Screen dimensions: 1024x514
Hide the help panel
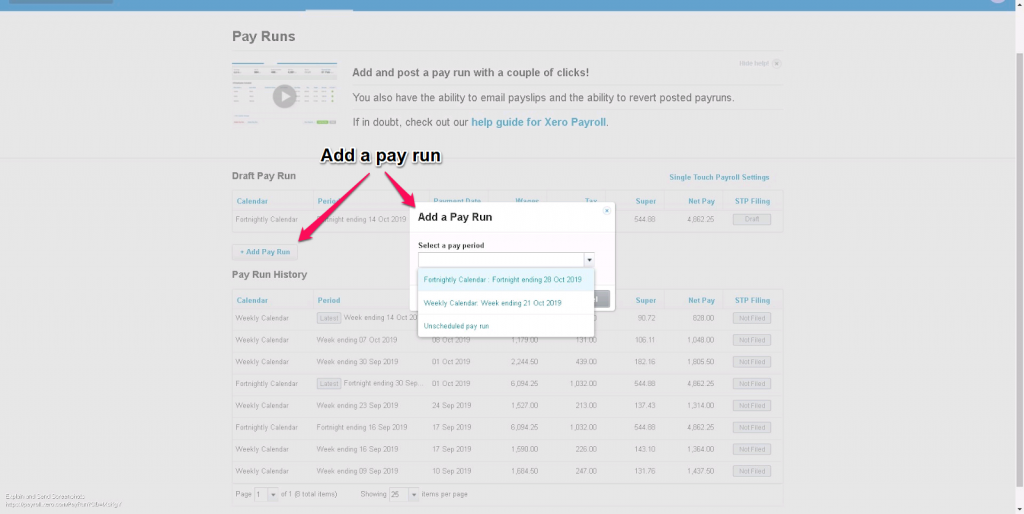(760, 63)
